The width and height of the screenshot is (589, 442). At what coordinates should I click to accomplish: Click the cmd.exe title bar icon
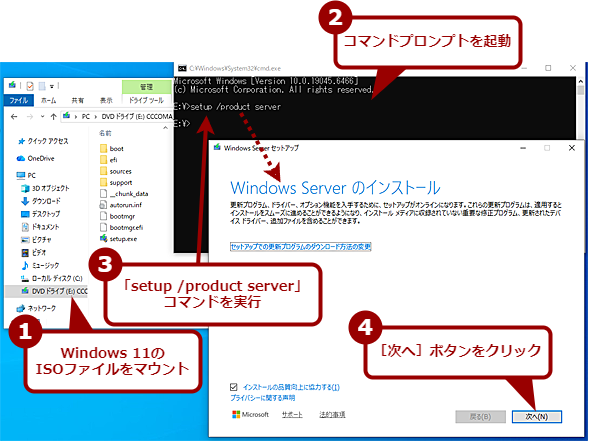(x=182, y=68)
